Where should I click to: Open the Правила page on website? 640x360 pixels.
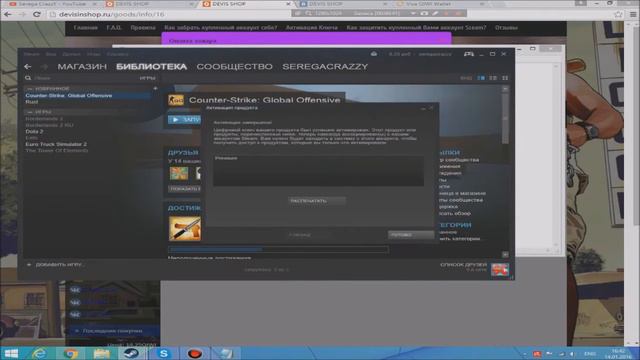[x=143, y=28]
